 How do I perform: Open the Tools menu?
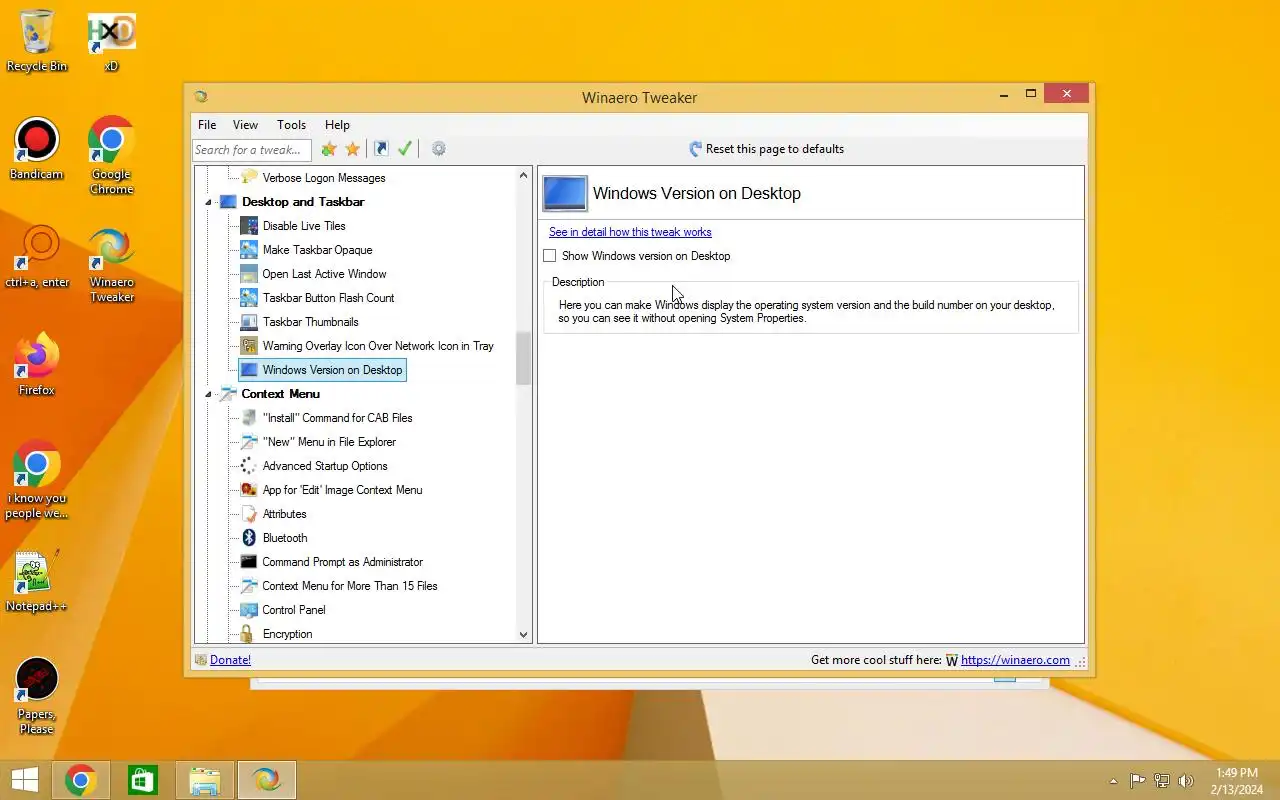coord(291,125)
